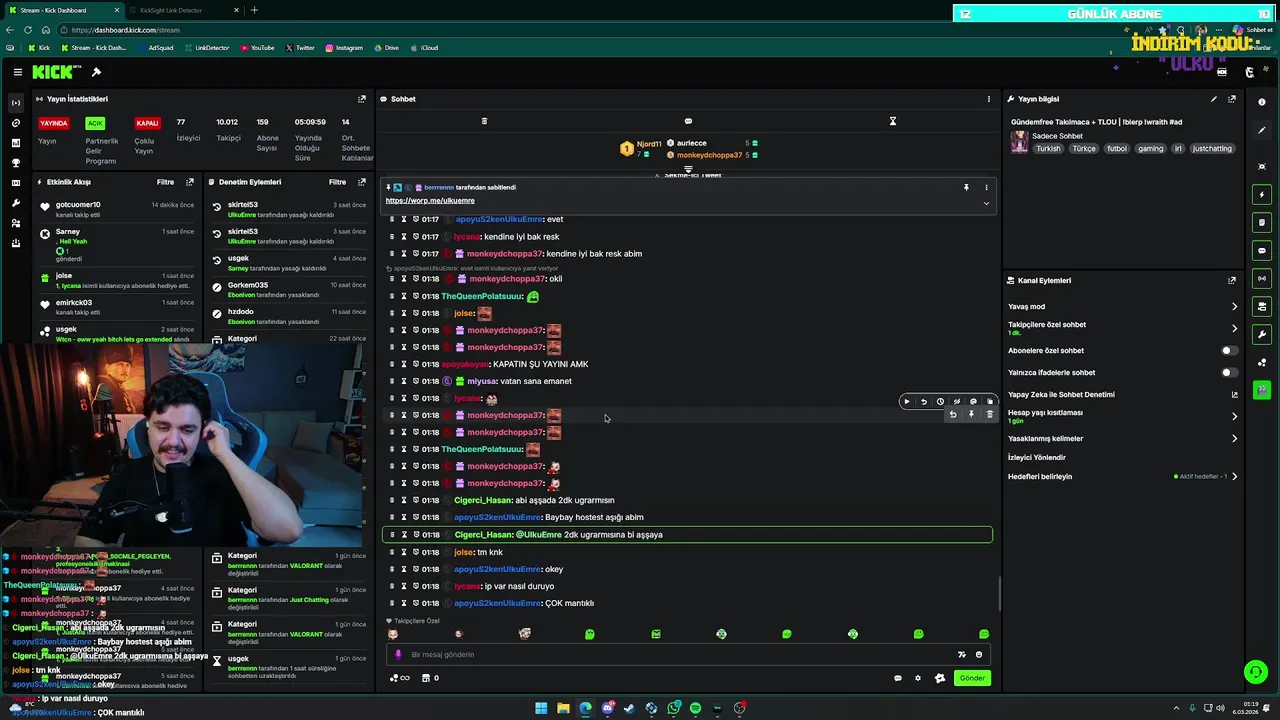Expand the Yavaş mod settings
This screenshot has width=1280, height=720.
pyautogui.click(x=1234, y=307)
